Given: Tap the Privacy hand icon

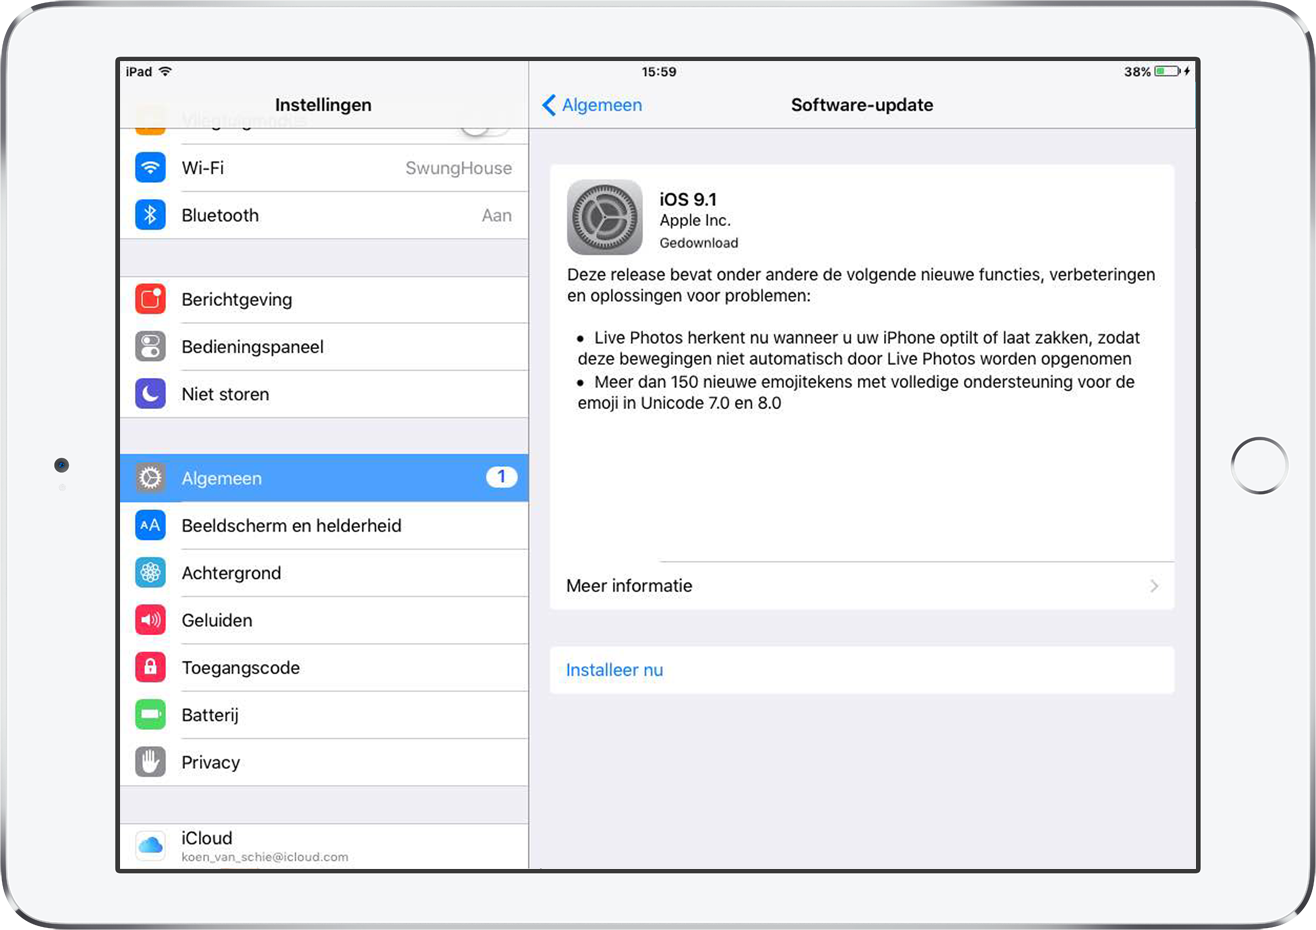Looking at the screenshot, I should click(150, 762).
